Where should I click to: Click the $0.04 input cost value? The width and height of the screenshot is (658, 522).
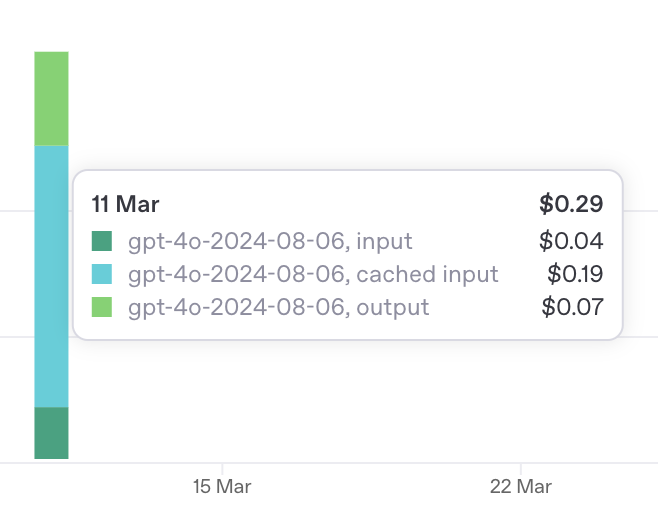click(571, 241)
